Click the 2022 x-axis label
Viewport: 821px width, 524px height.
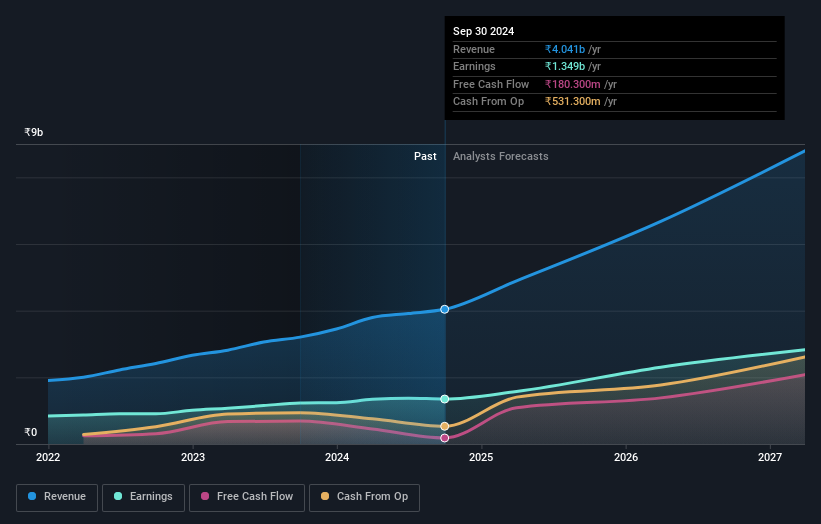48,457
